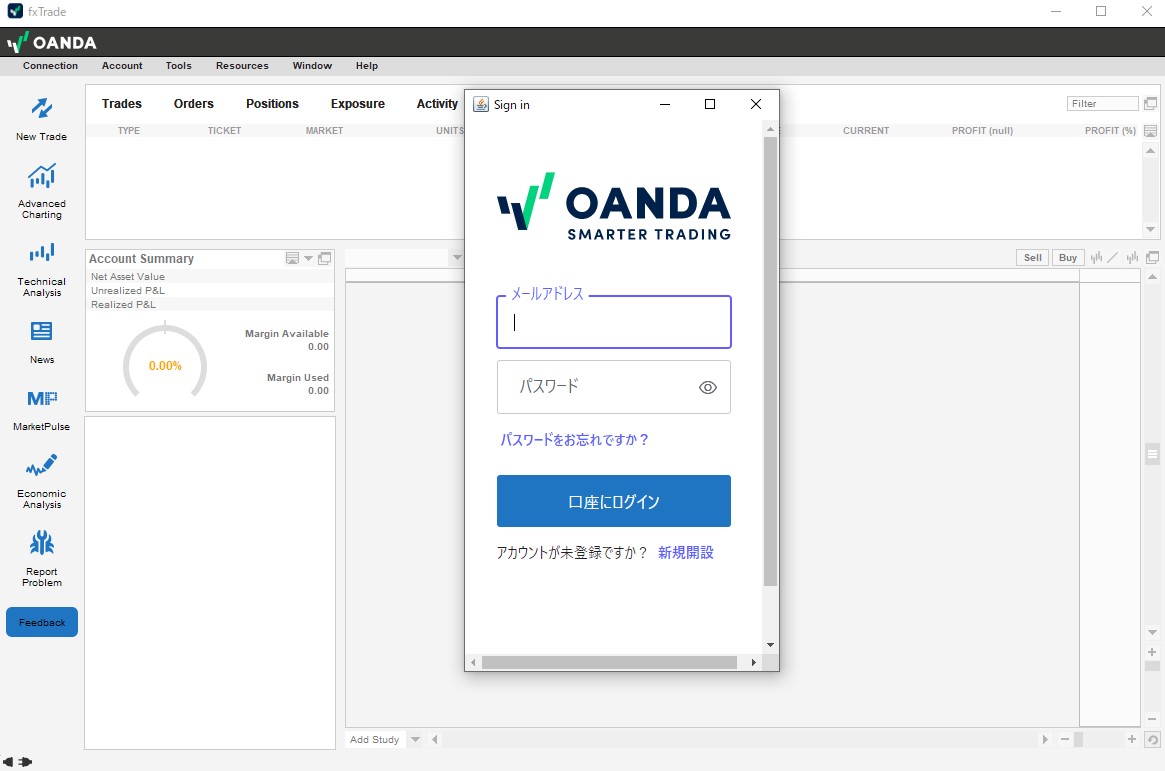This screenshot has height=771, width=1165.
Task: Click the CURRENT column header
Action: 866,131
